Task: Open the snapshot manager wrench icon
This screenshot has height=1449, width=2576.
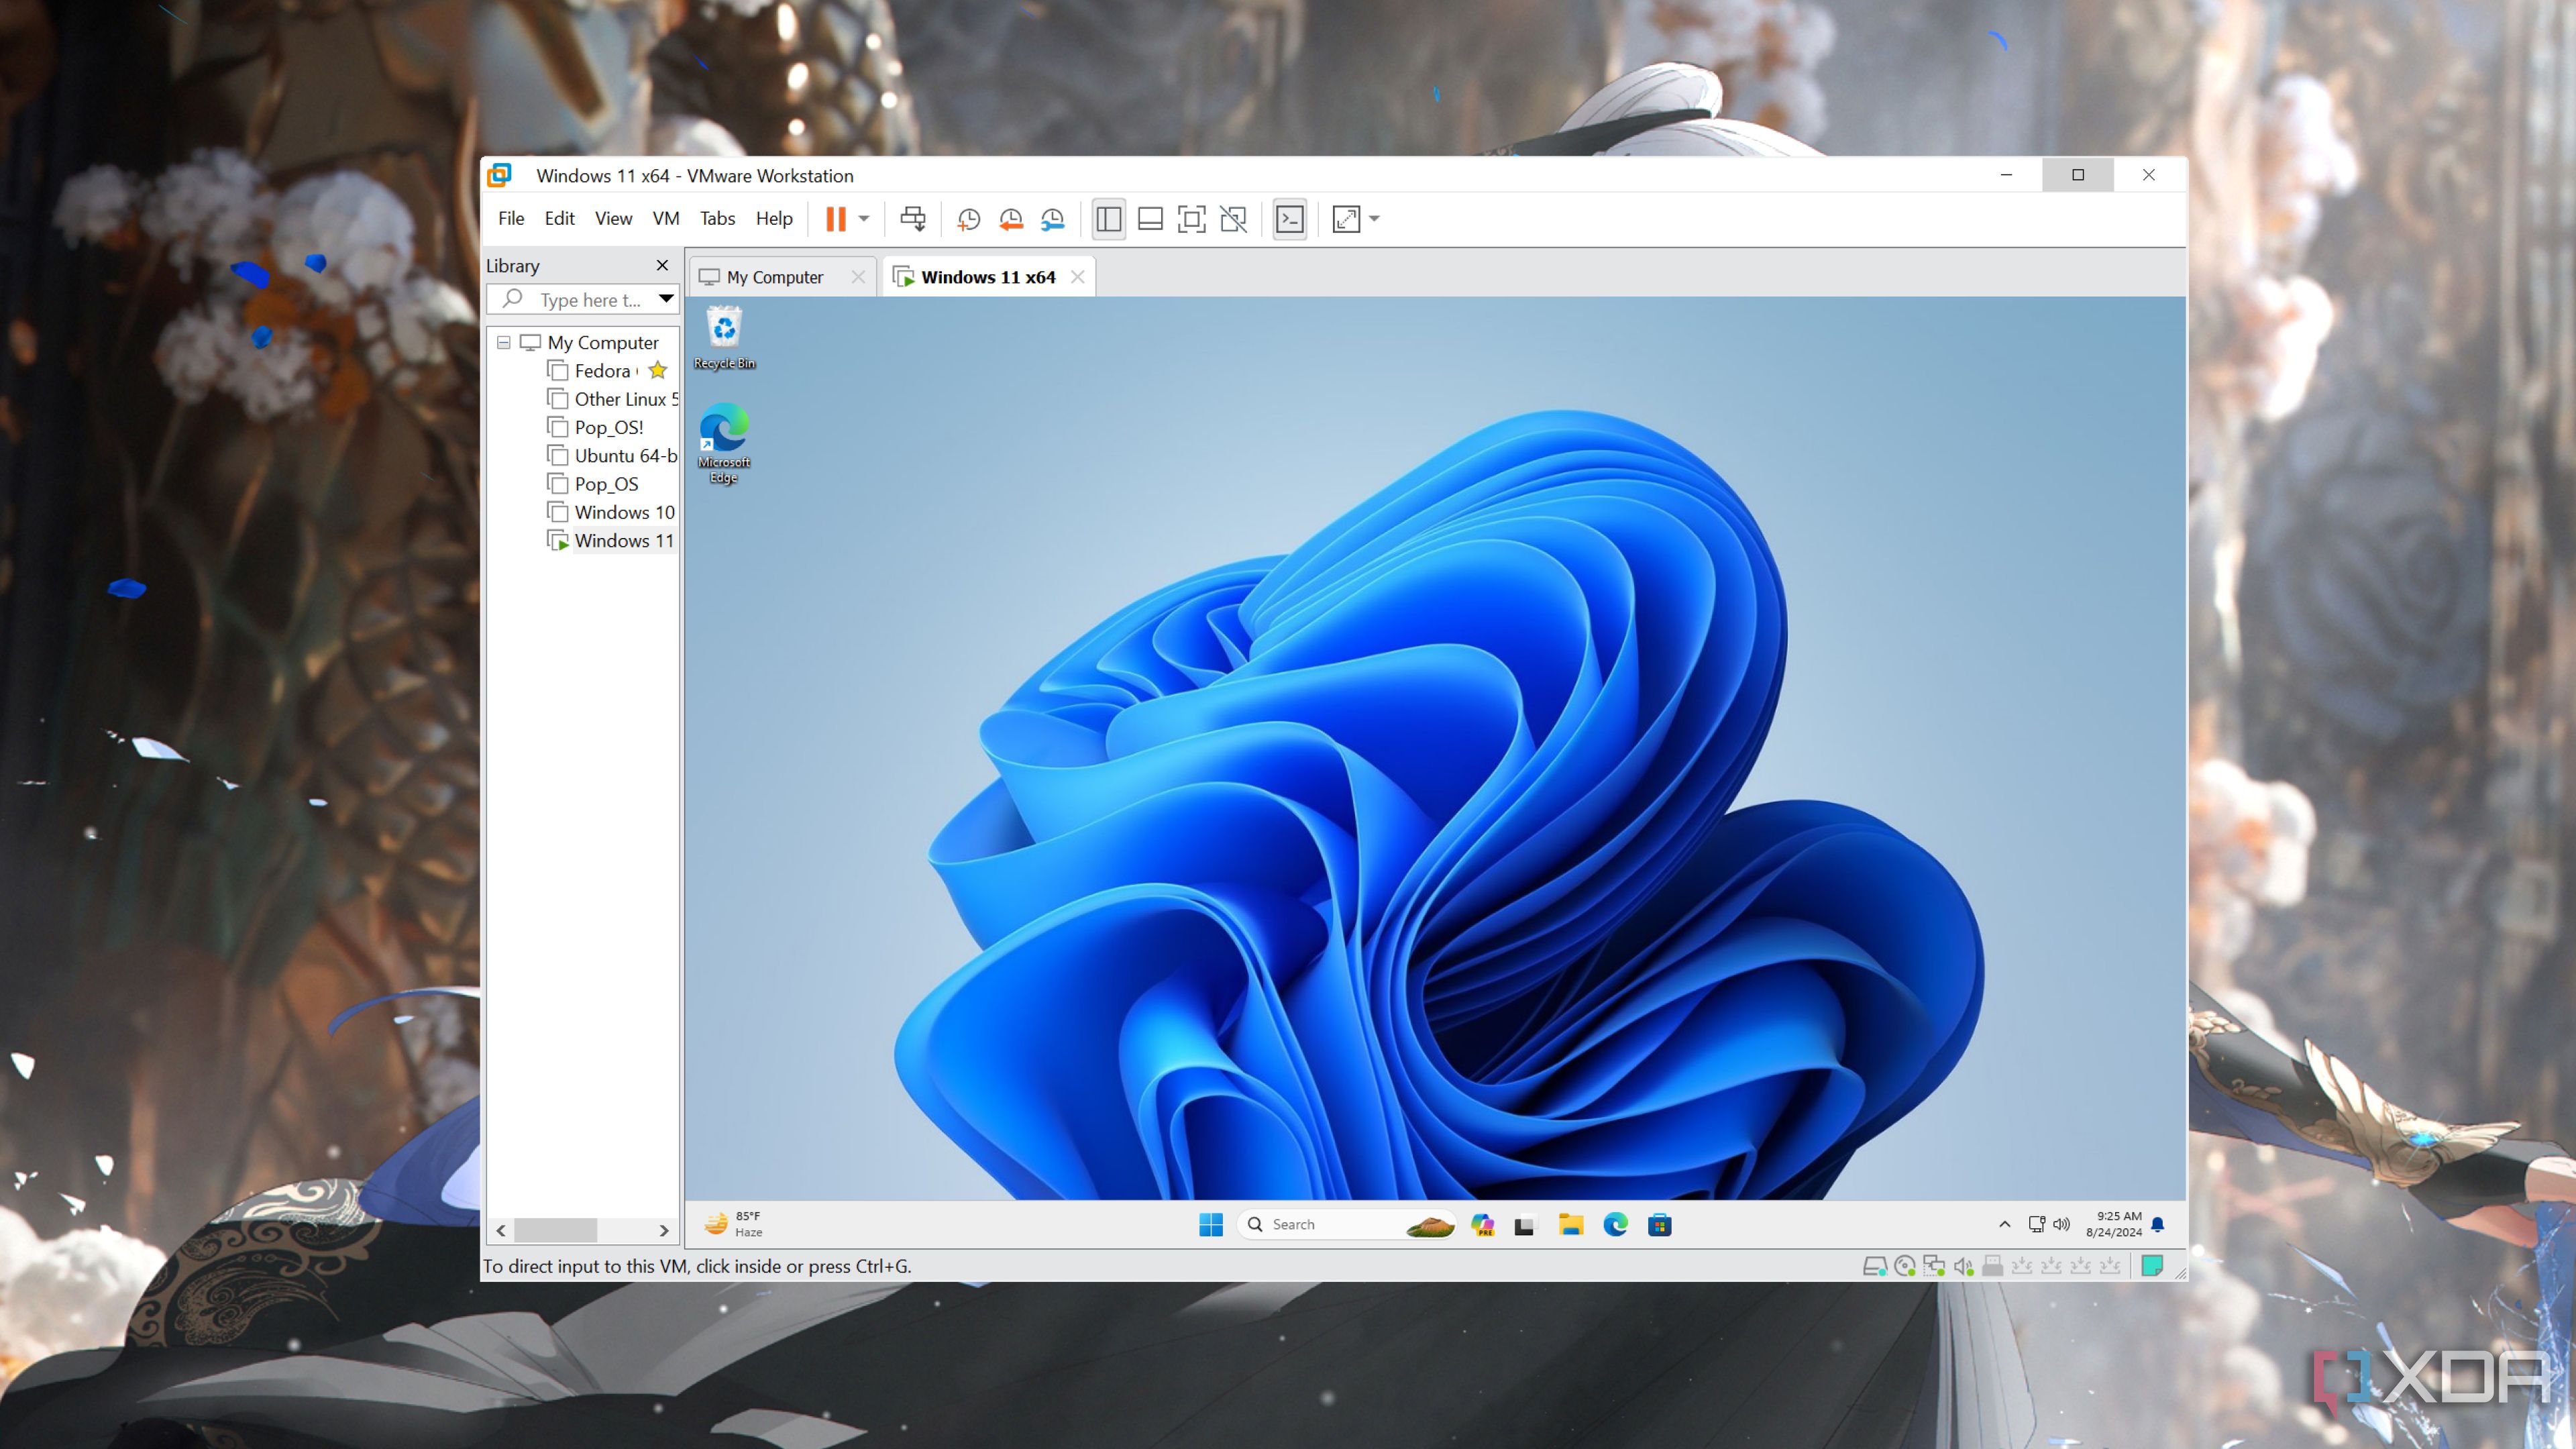Action: point(1052,219)
